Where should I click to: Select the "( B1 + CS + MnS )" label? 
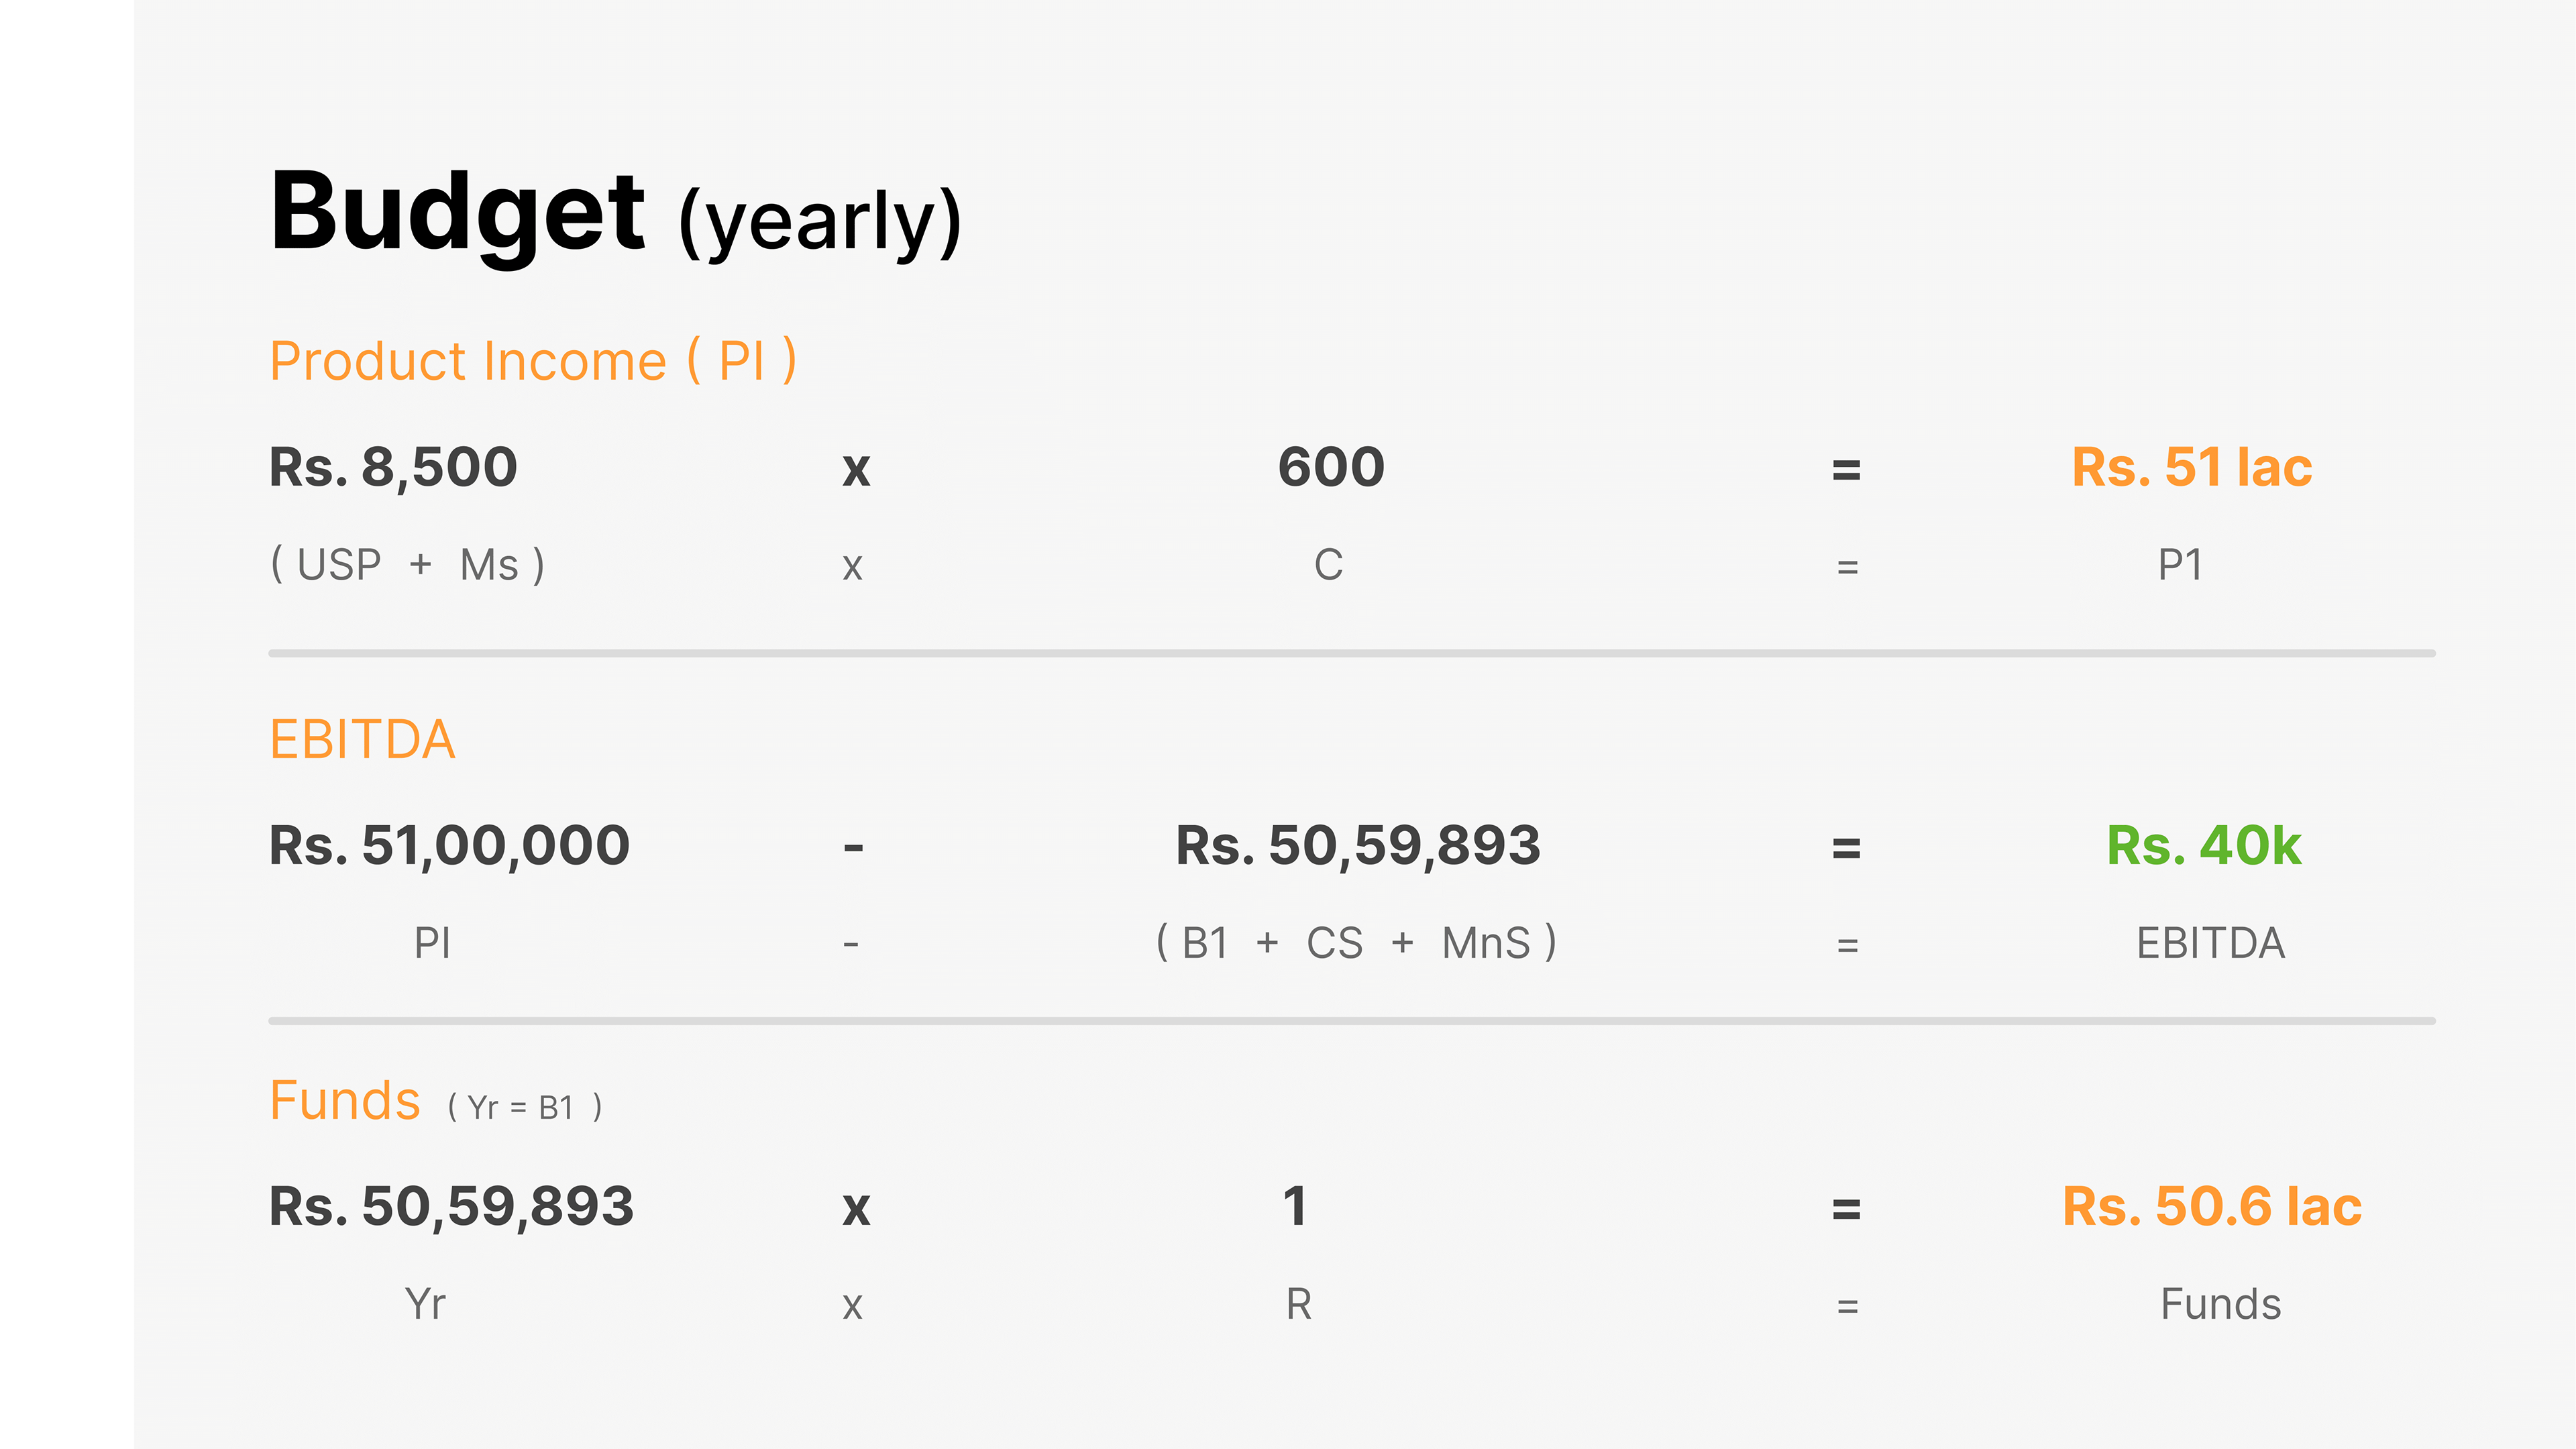(x=1356, y=943)
